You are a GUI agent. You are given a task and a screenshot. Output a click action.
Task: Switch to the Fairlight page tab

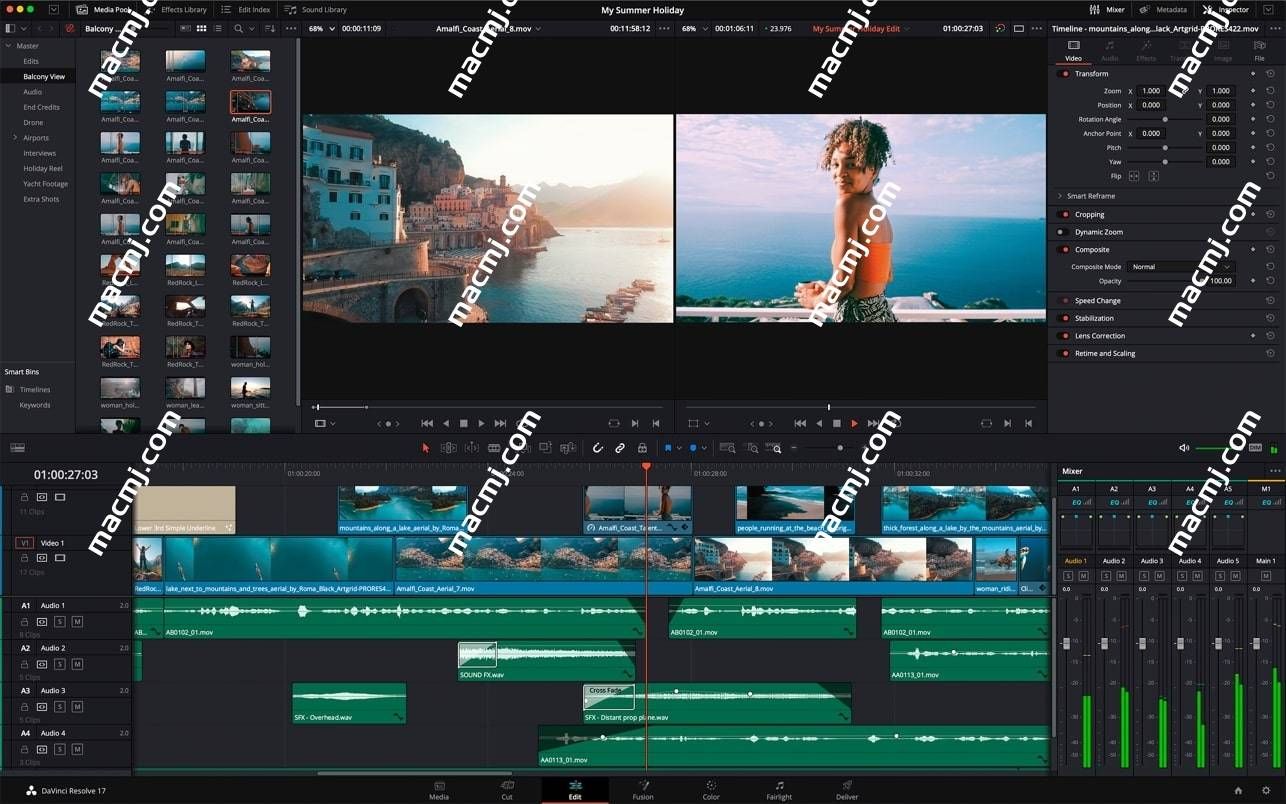tap(779, 790)
